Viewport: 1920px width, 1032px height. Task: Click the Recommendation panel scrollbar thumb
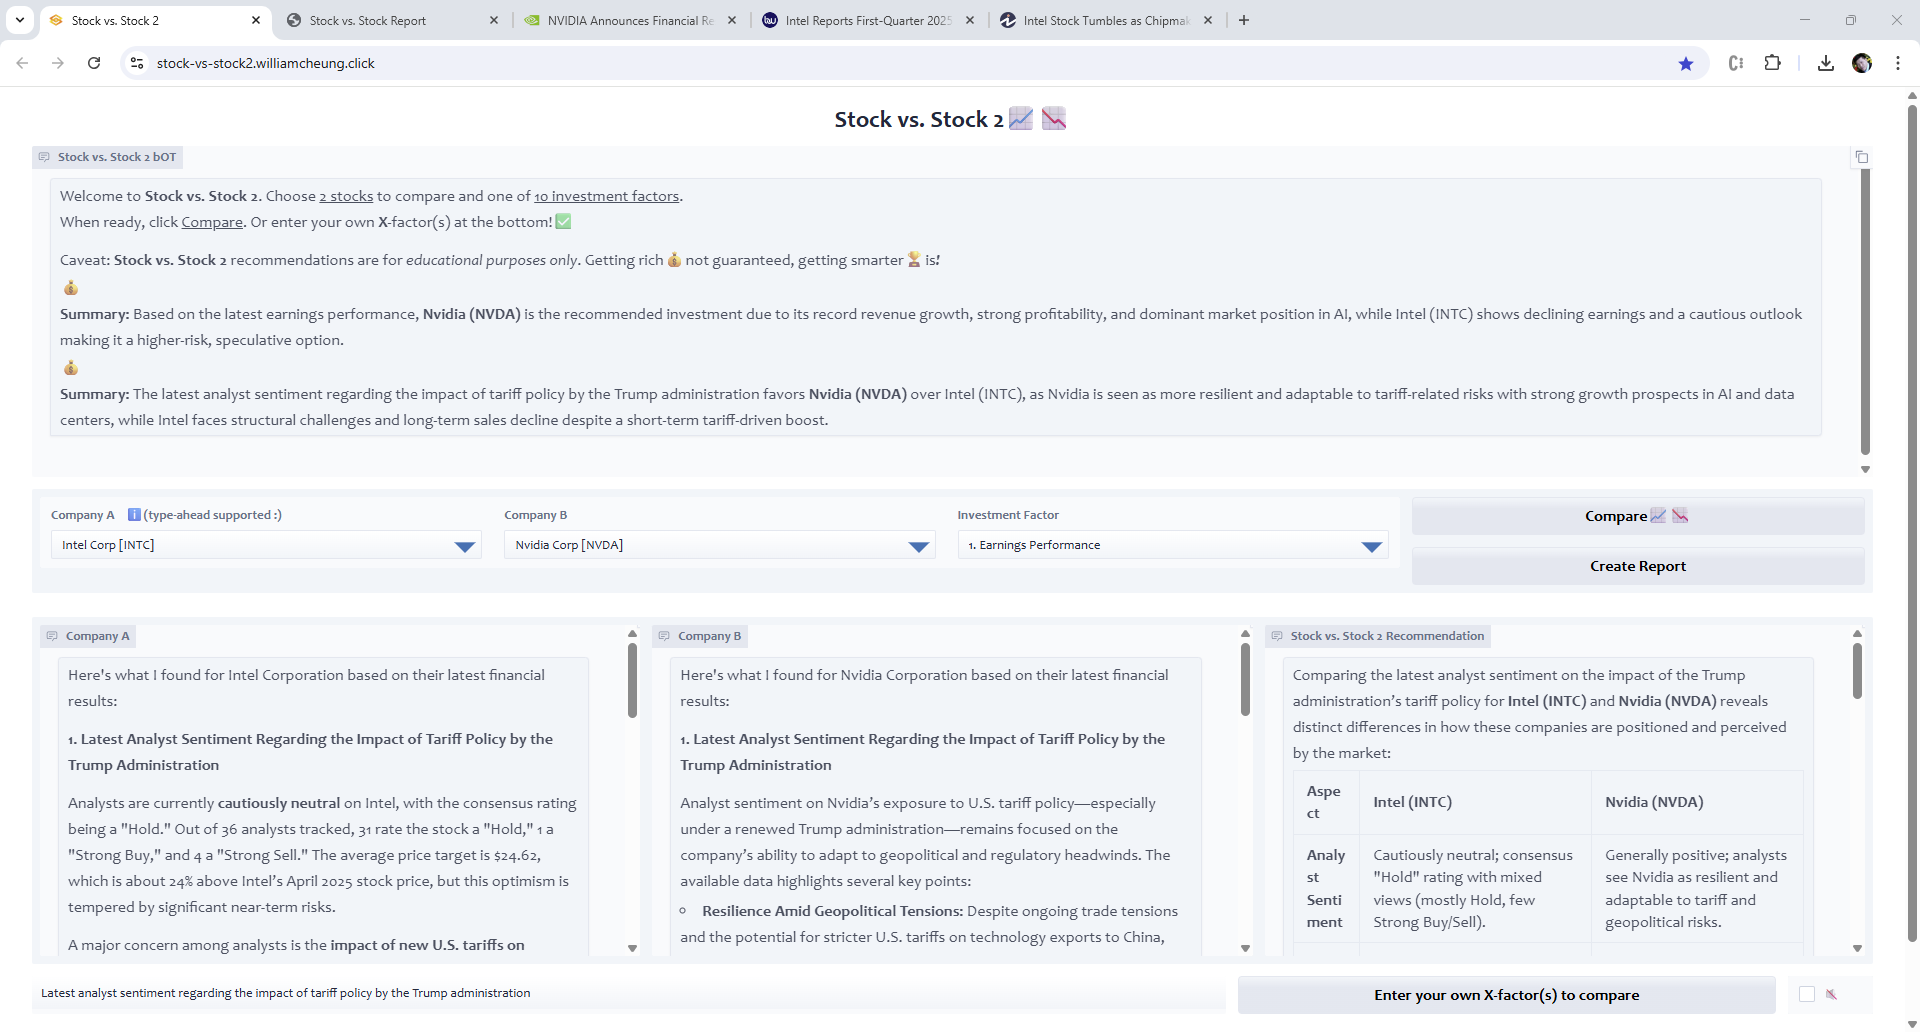[1857, 671]
